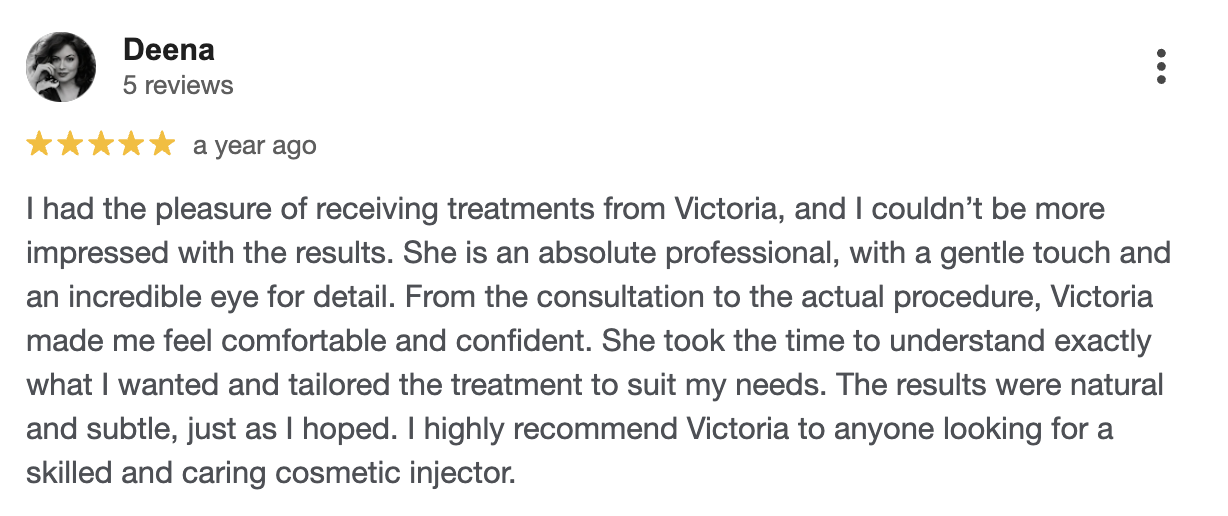Viewport: 1228px width, 516px height.
Task: Open the three-dot more options menu
Action: (1161, 66)
